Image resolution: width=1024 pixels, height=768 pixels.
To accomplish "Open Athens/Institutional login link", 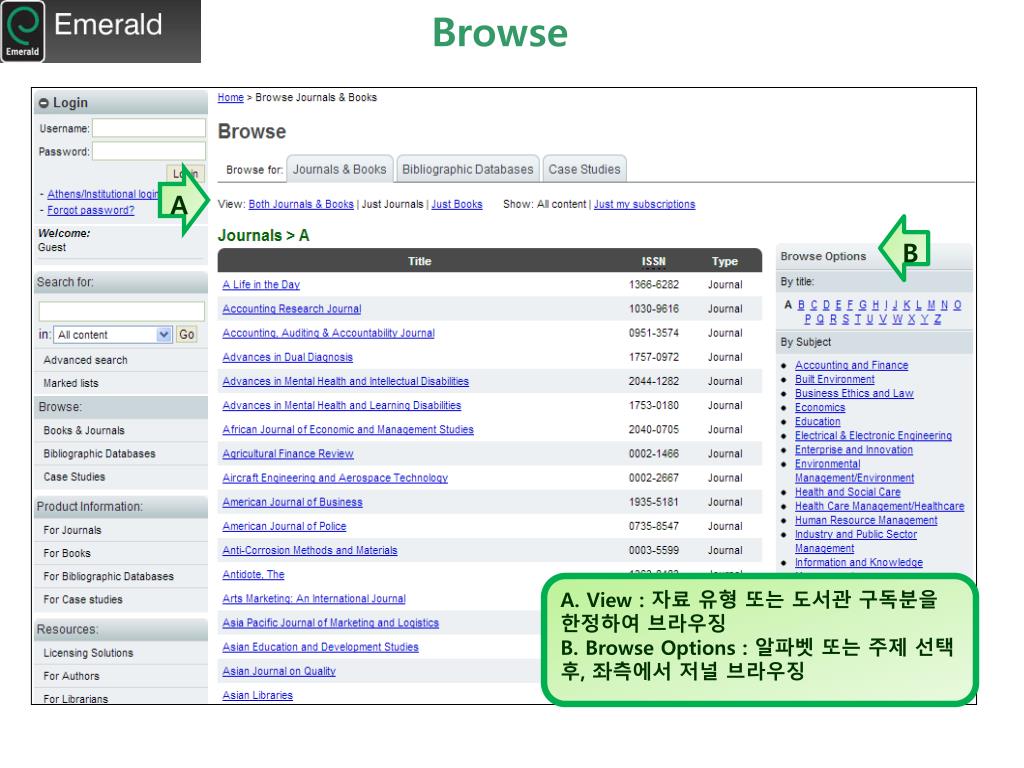I will pyautogui.click(x=103, y=194).
